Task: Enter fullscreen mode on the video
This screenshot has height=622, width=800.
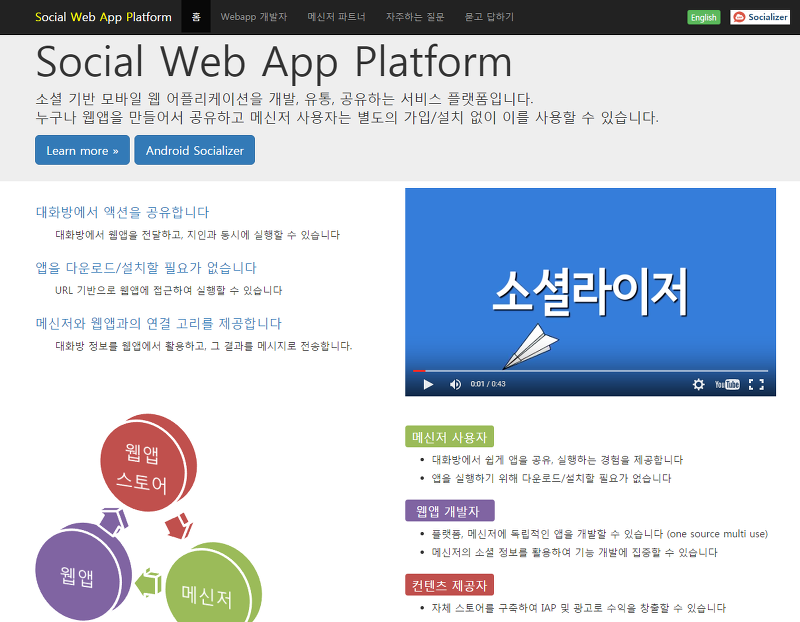Action: [756, 384]
